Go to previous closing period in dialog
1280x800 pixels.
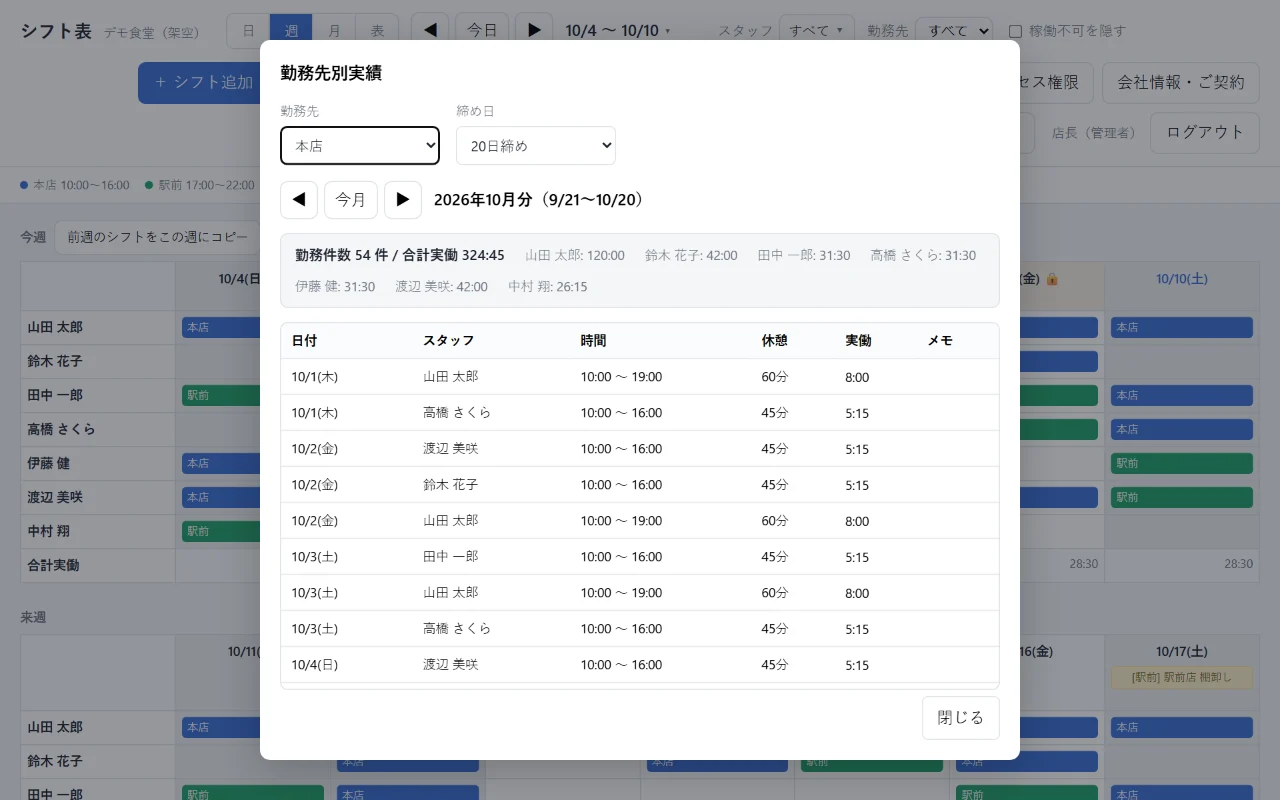pos(299,200)
